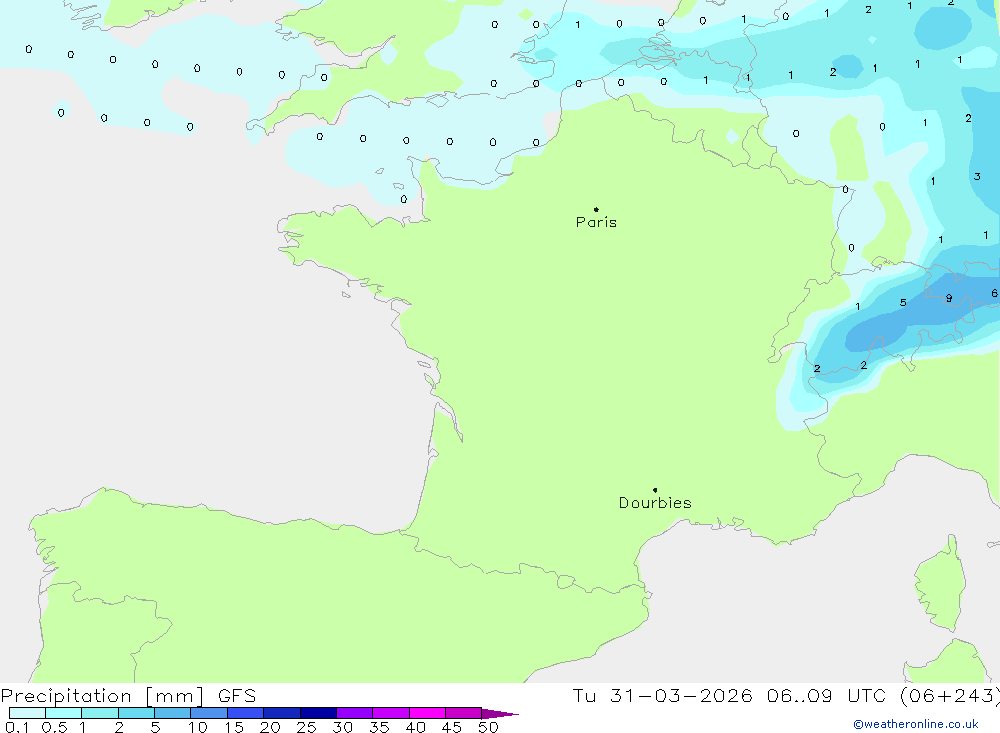Pick the 2–5 mm legend swatch
Image resolution: width=1000 pixels, height=733 pixels.
(136, 713)
